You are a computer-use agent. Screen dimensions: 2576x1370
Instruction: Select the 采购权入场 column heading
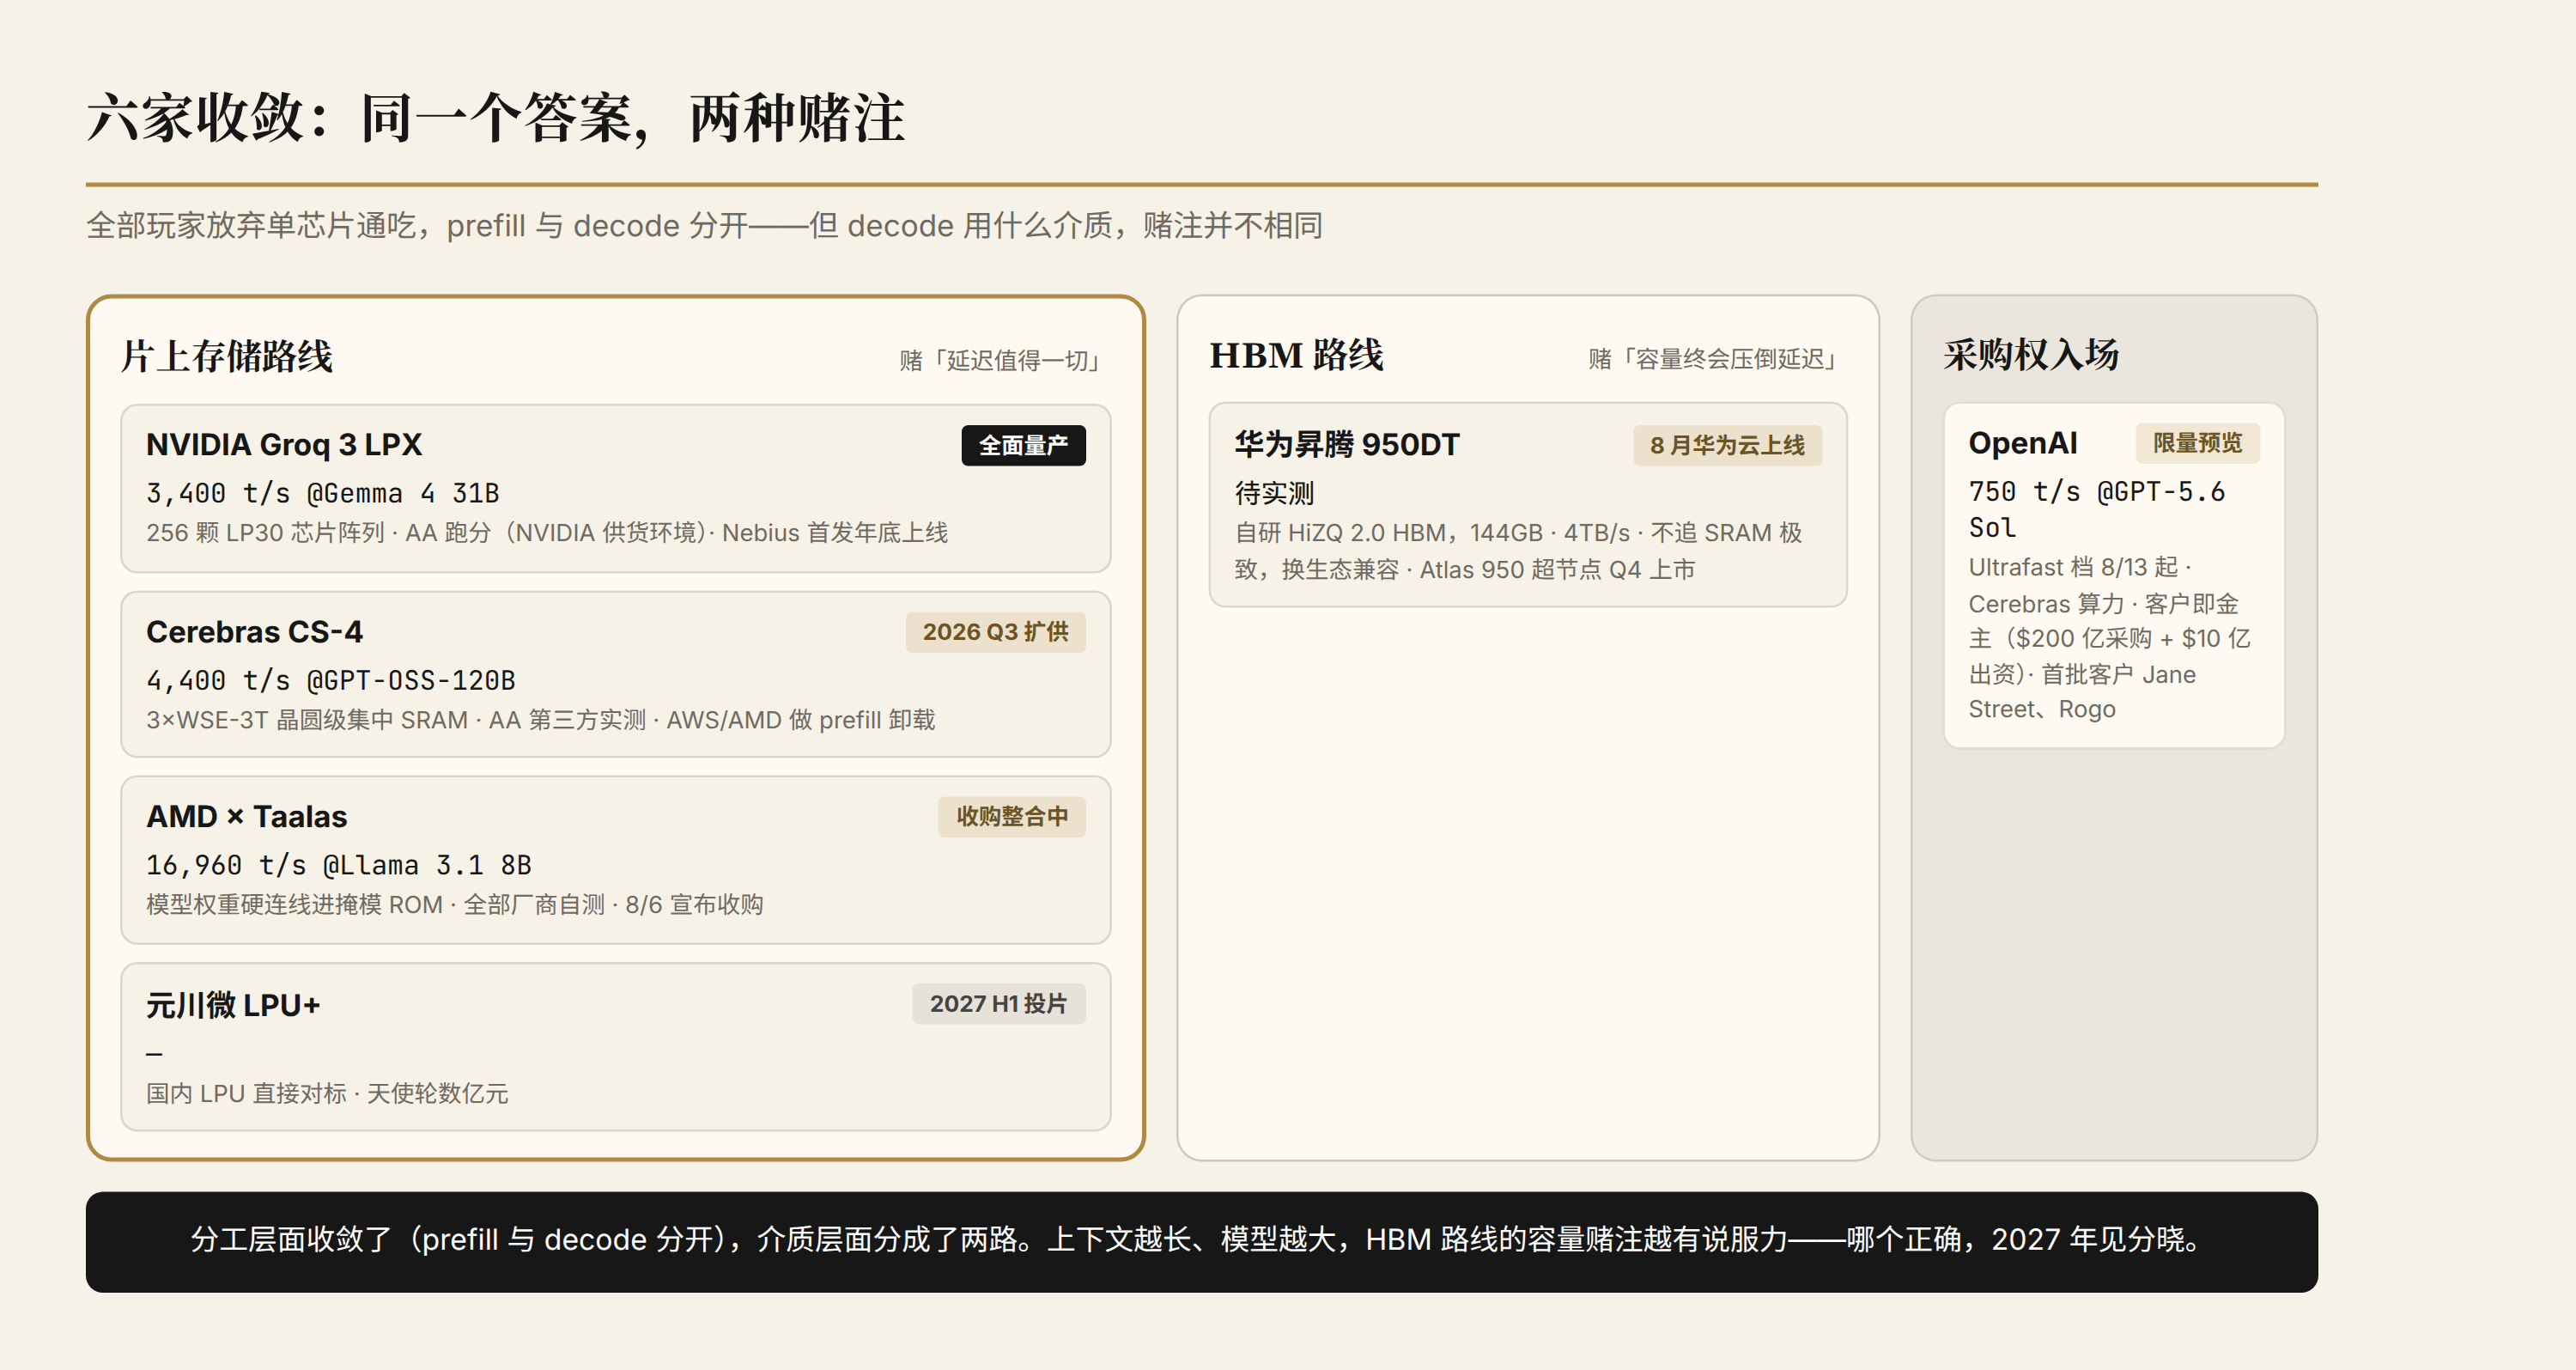(x=2031, y=355)
